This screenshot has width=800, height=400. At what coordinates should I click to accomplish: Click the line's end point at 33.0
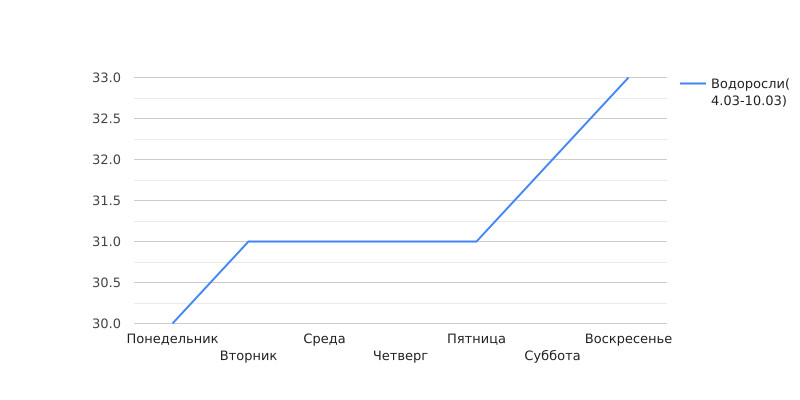click(628, 78)
